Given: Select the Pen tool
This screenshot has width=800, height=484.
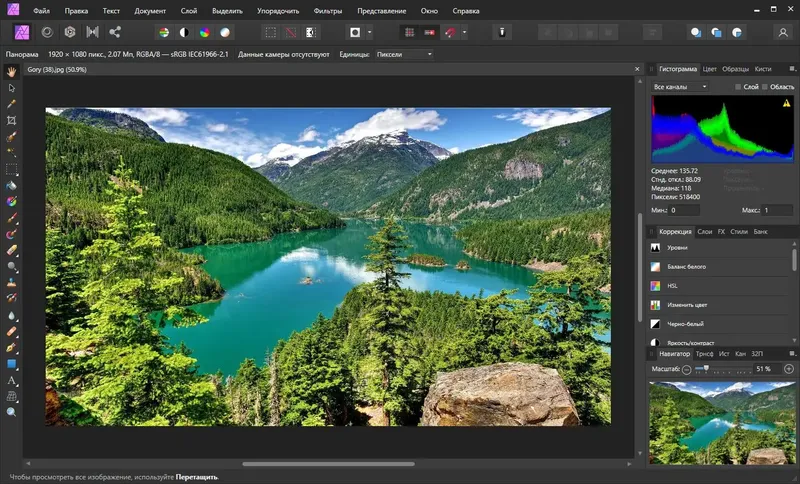Looking at the screenshot, I should coord(11,348).
